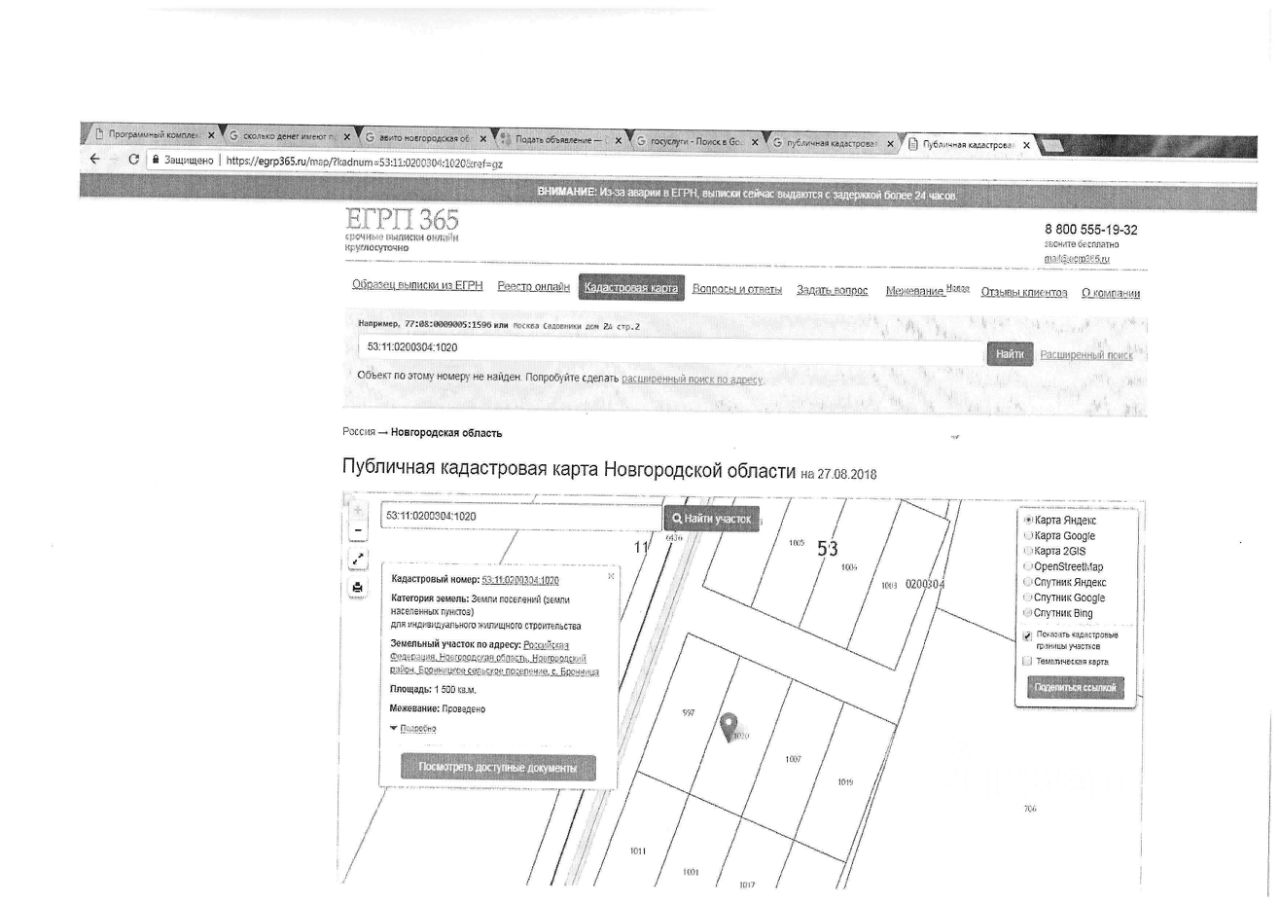Screen dimensions: 1280x905
Task: Click the site contact email link
Action: pos(1077,258)
